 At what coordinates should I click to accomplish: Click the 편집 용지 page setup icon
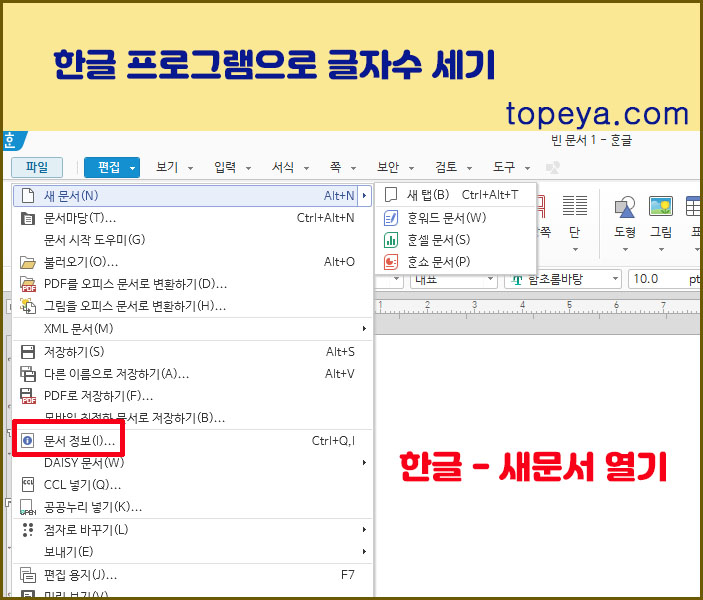point(28,575)
